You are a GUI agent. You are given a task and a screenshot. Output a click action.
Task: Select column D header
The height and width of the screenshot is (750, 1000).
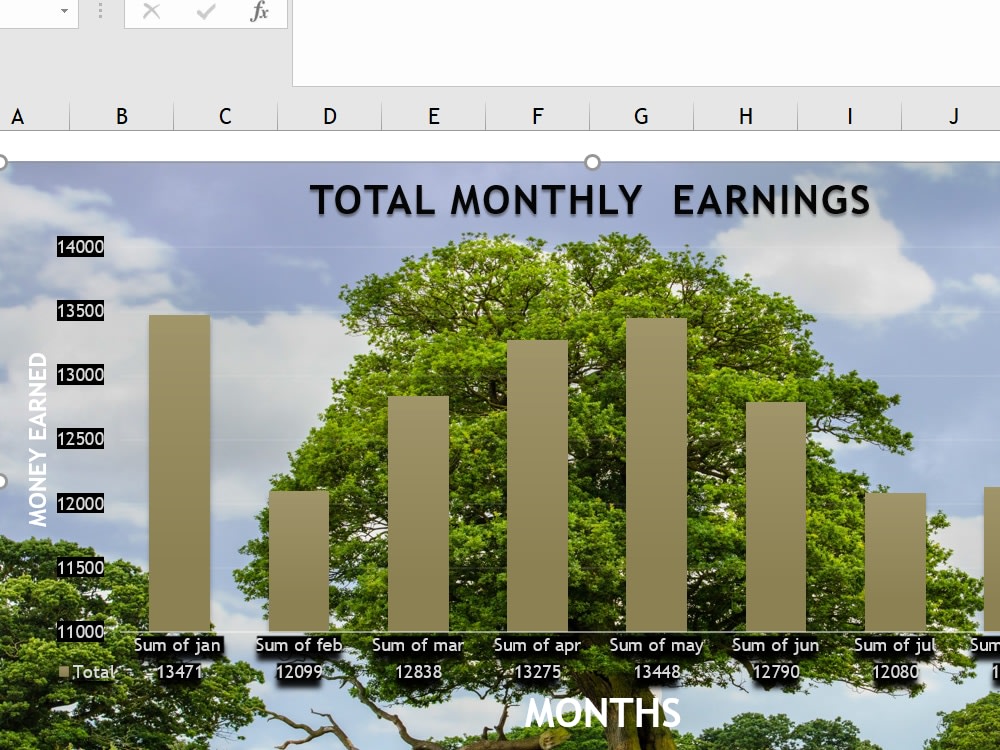click(330, 116)
